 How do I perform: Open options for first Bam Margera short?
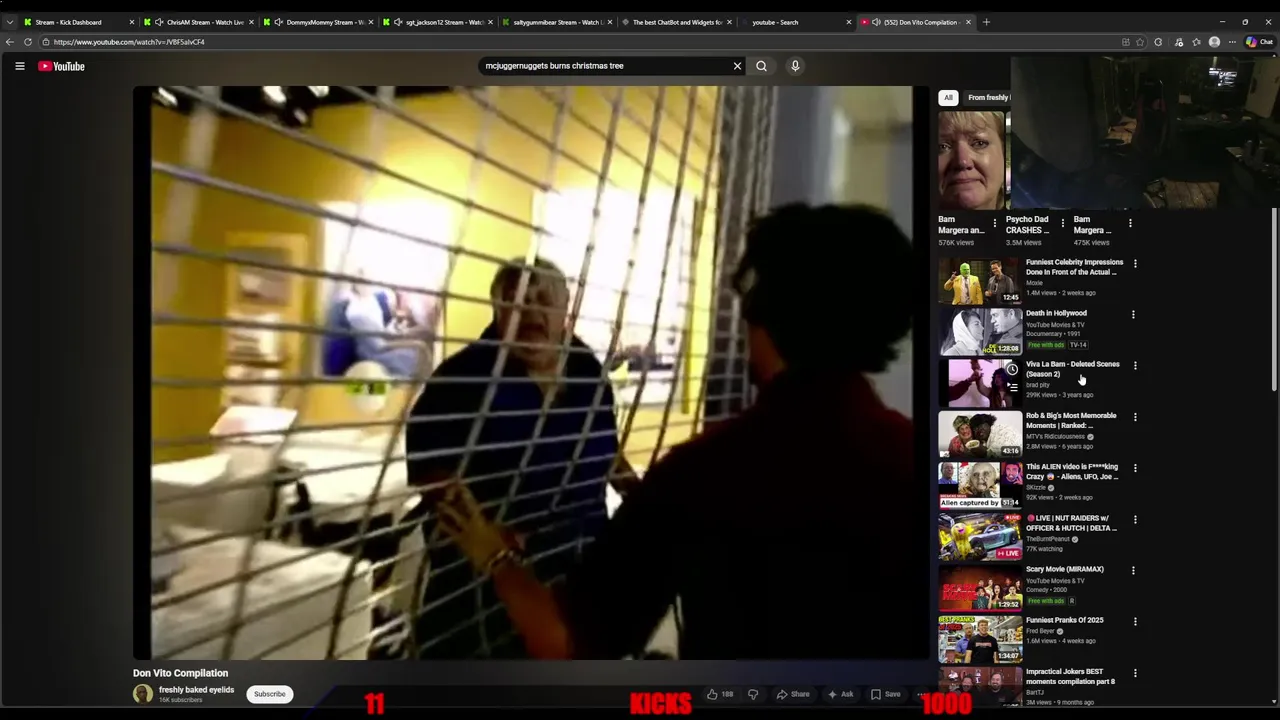(994, 223)
